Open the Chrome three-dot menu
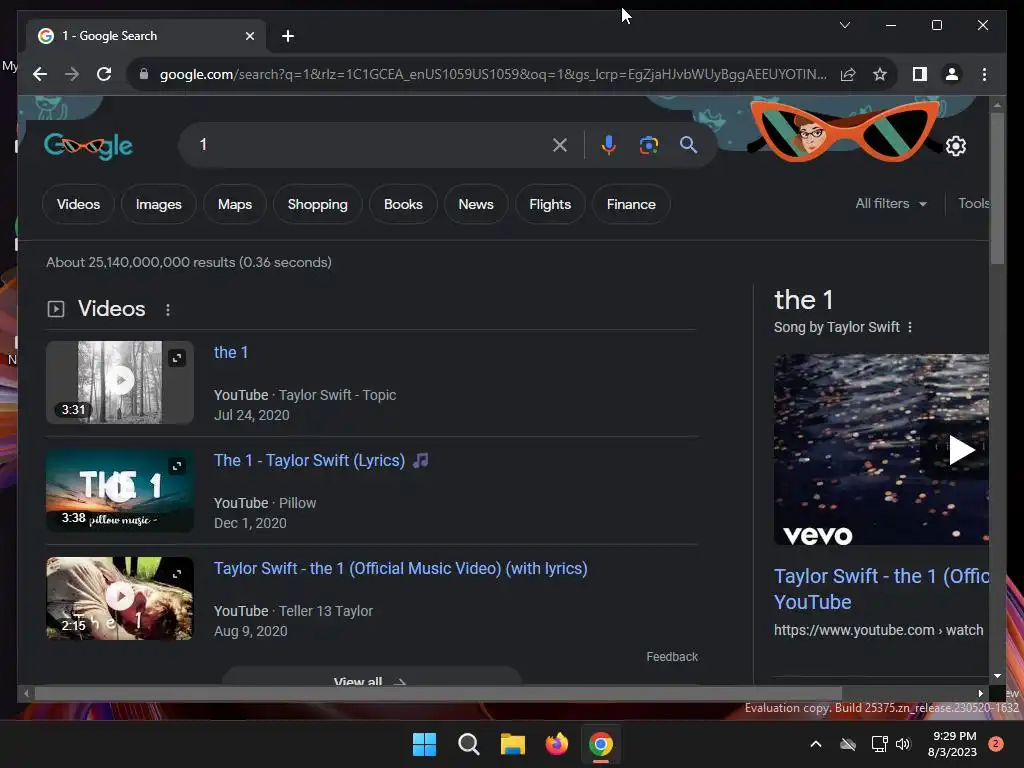The image size is (1024, 768). tap(984, 74)
